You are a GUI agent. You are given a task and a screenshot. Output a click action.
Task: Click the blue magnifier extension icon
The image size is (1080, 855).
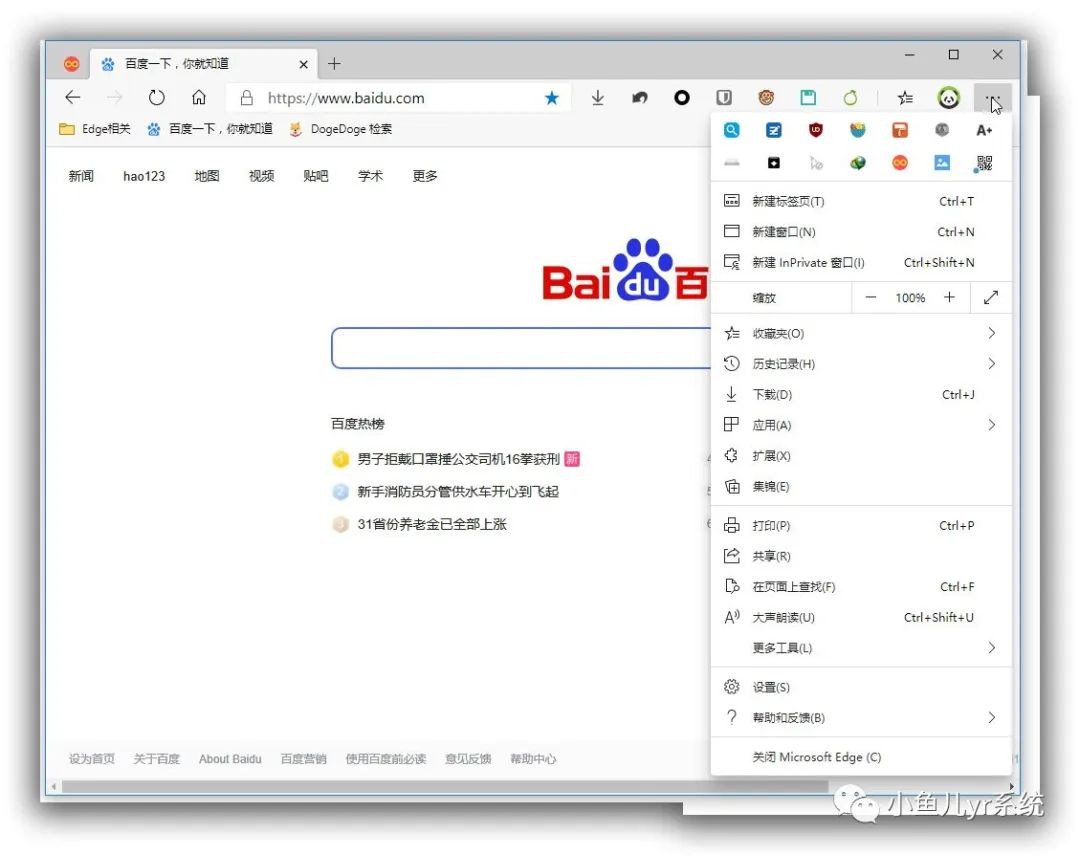tap(731, 130)
